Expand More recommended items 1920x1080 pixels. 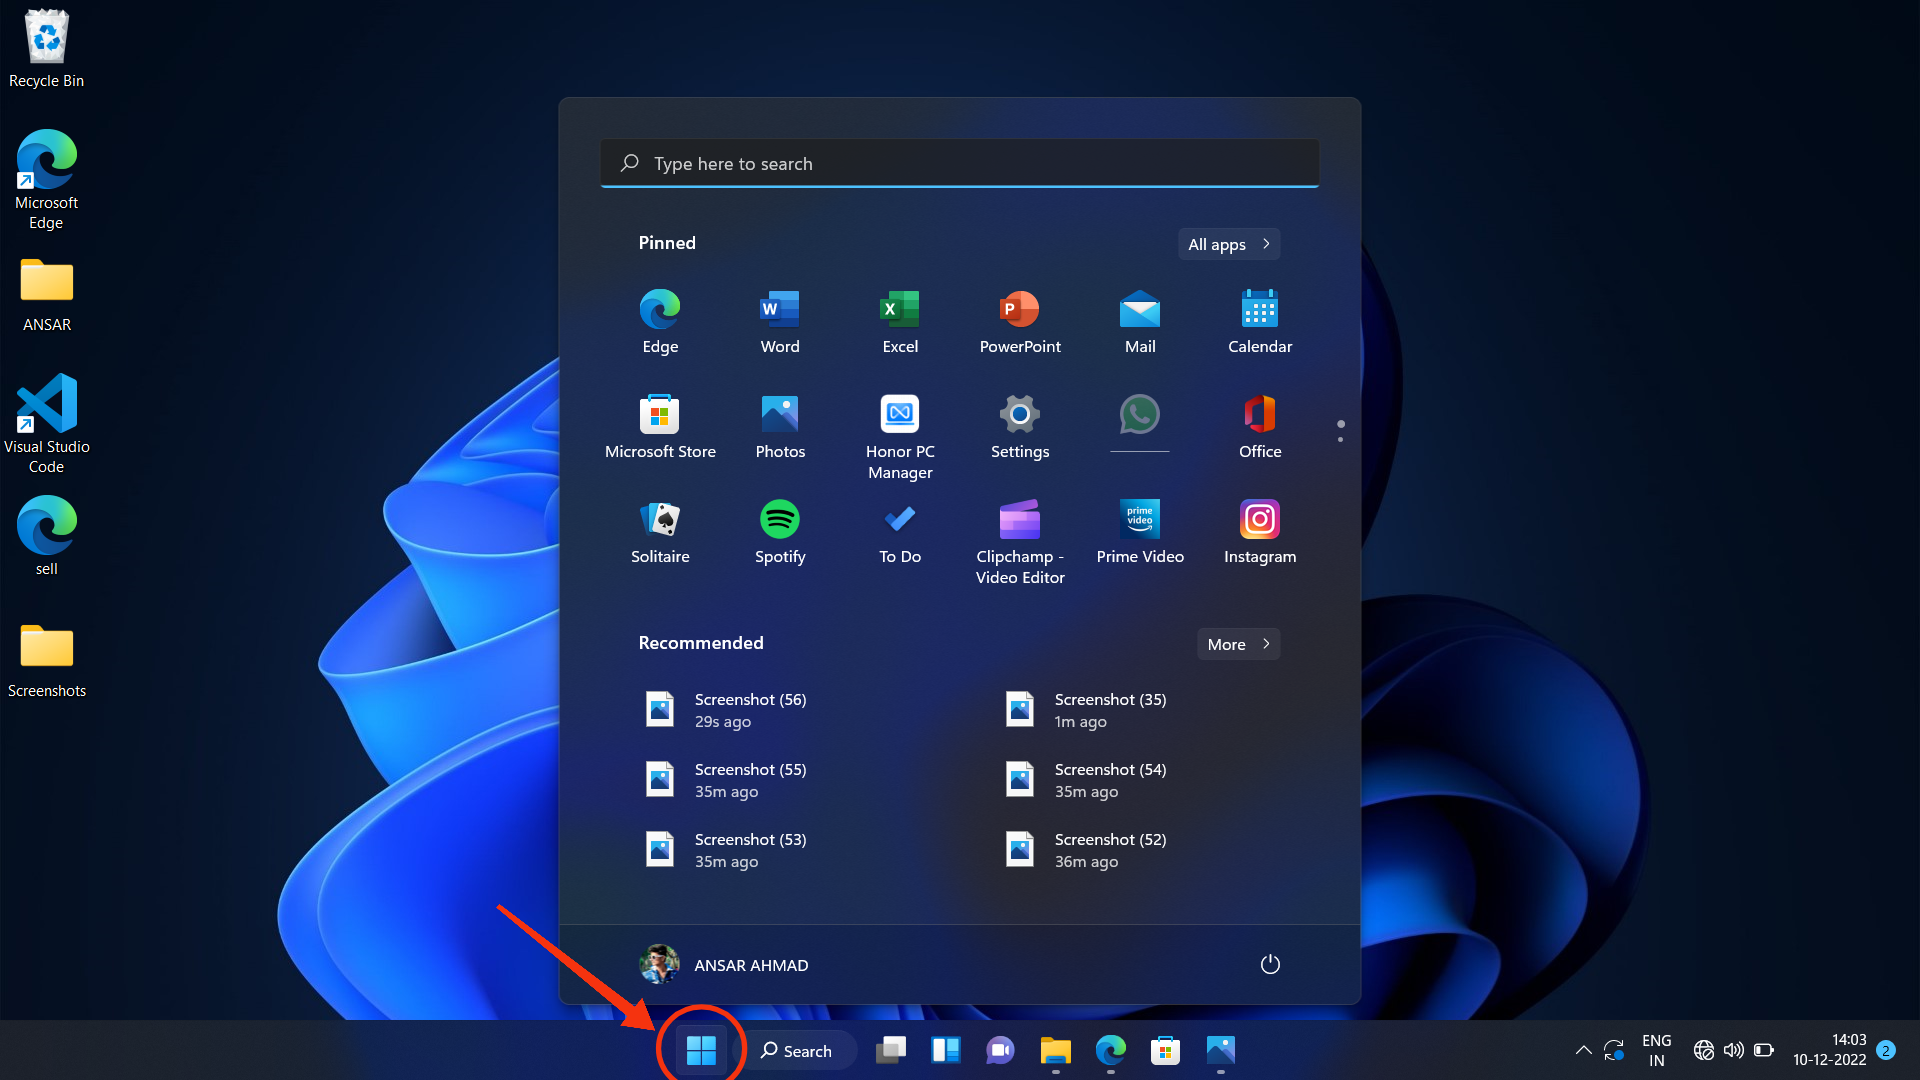pyautogui.click(x=1238, y=644)
